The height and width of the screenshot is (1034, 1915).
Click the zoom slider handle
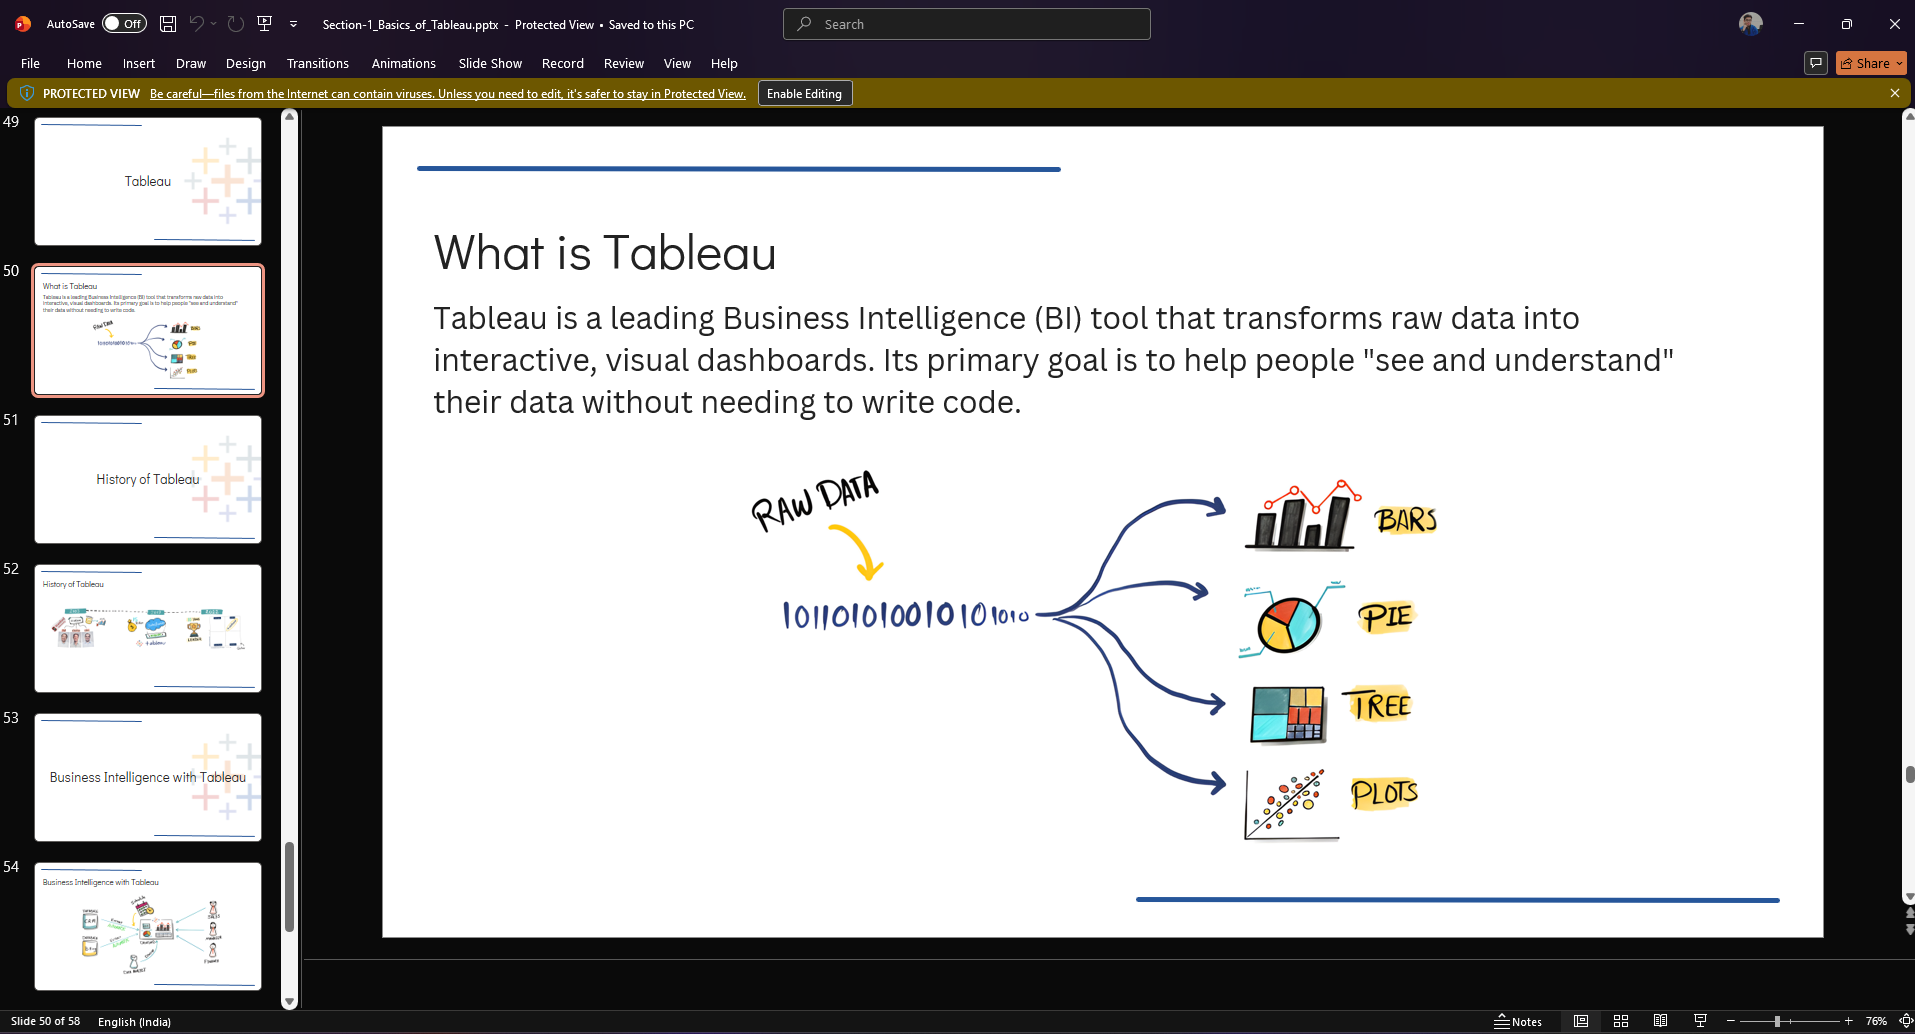1777,1021
